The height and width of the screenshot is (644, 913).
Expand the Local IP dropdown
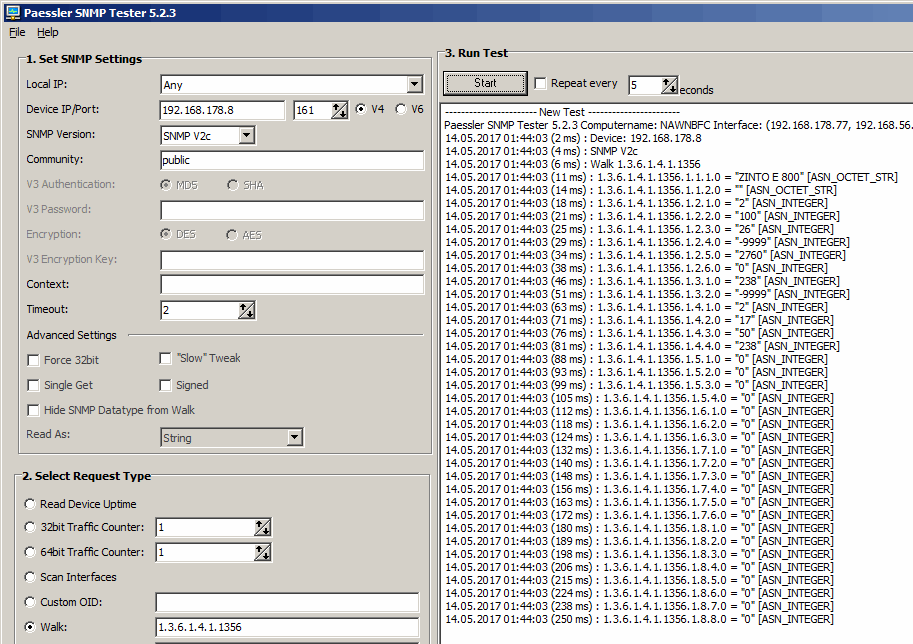click(414, 84)
